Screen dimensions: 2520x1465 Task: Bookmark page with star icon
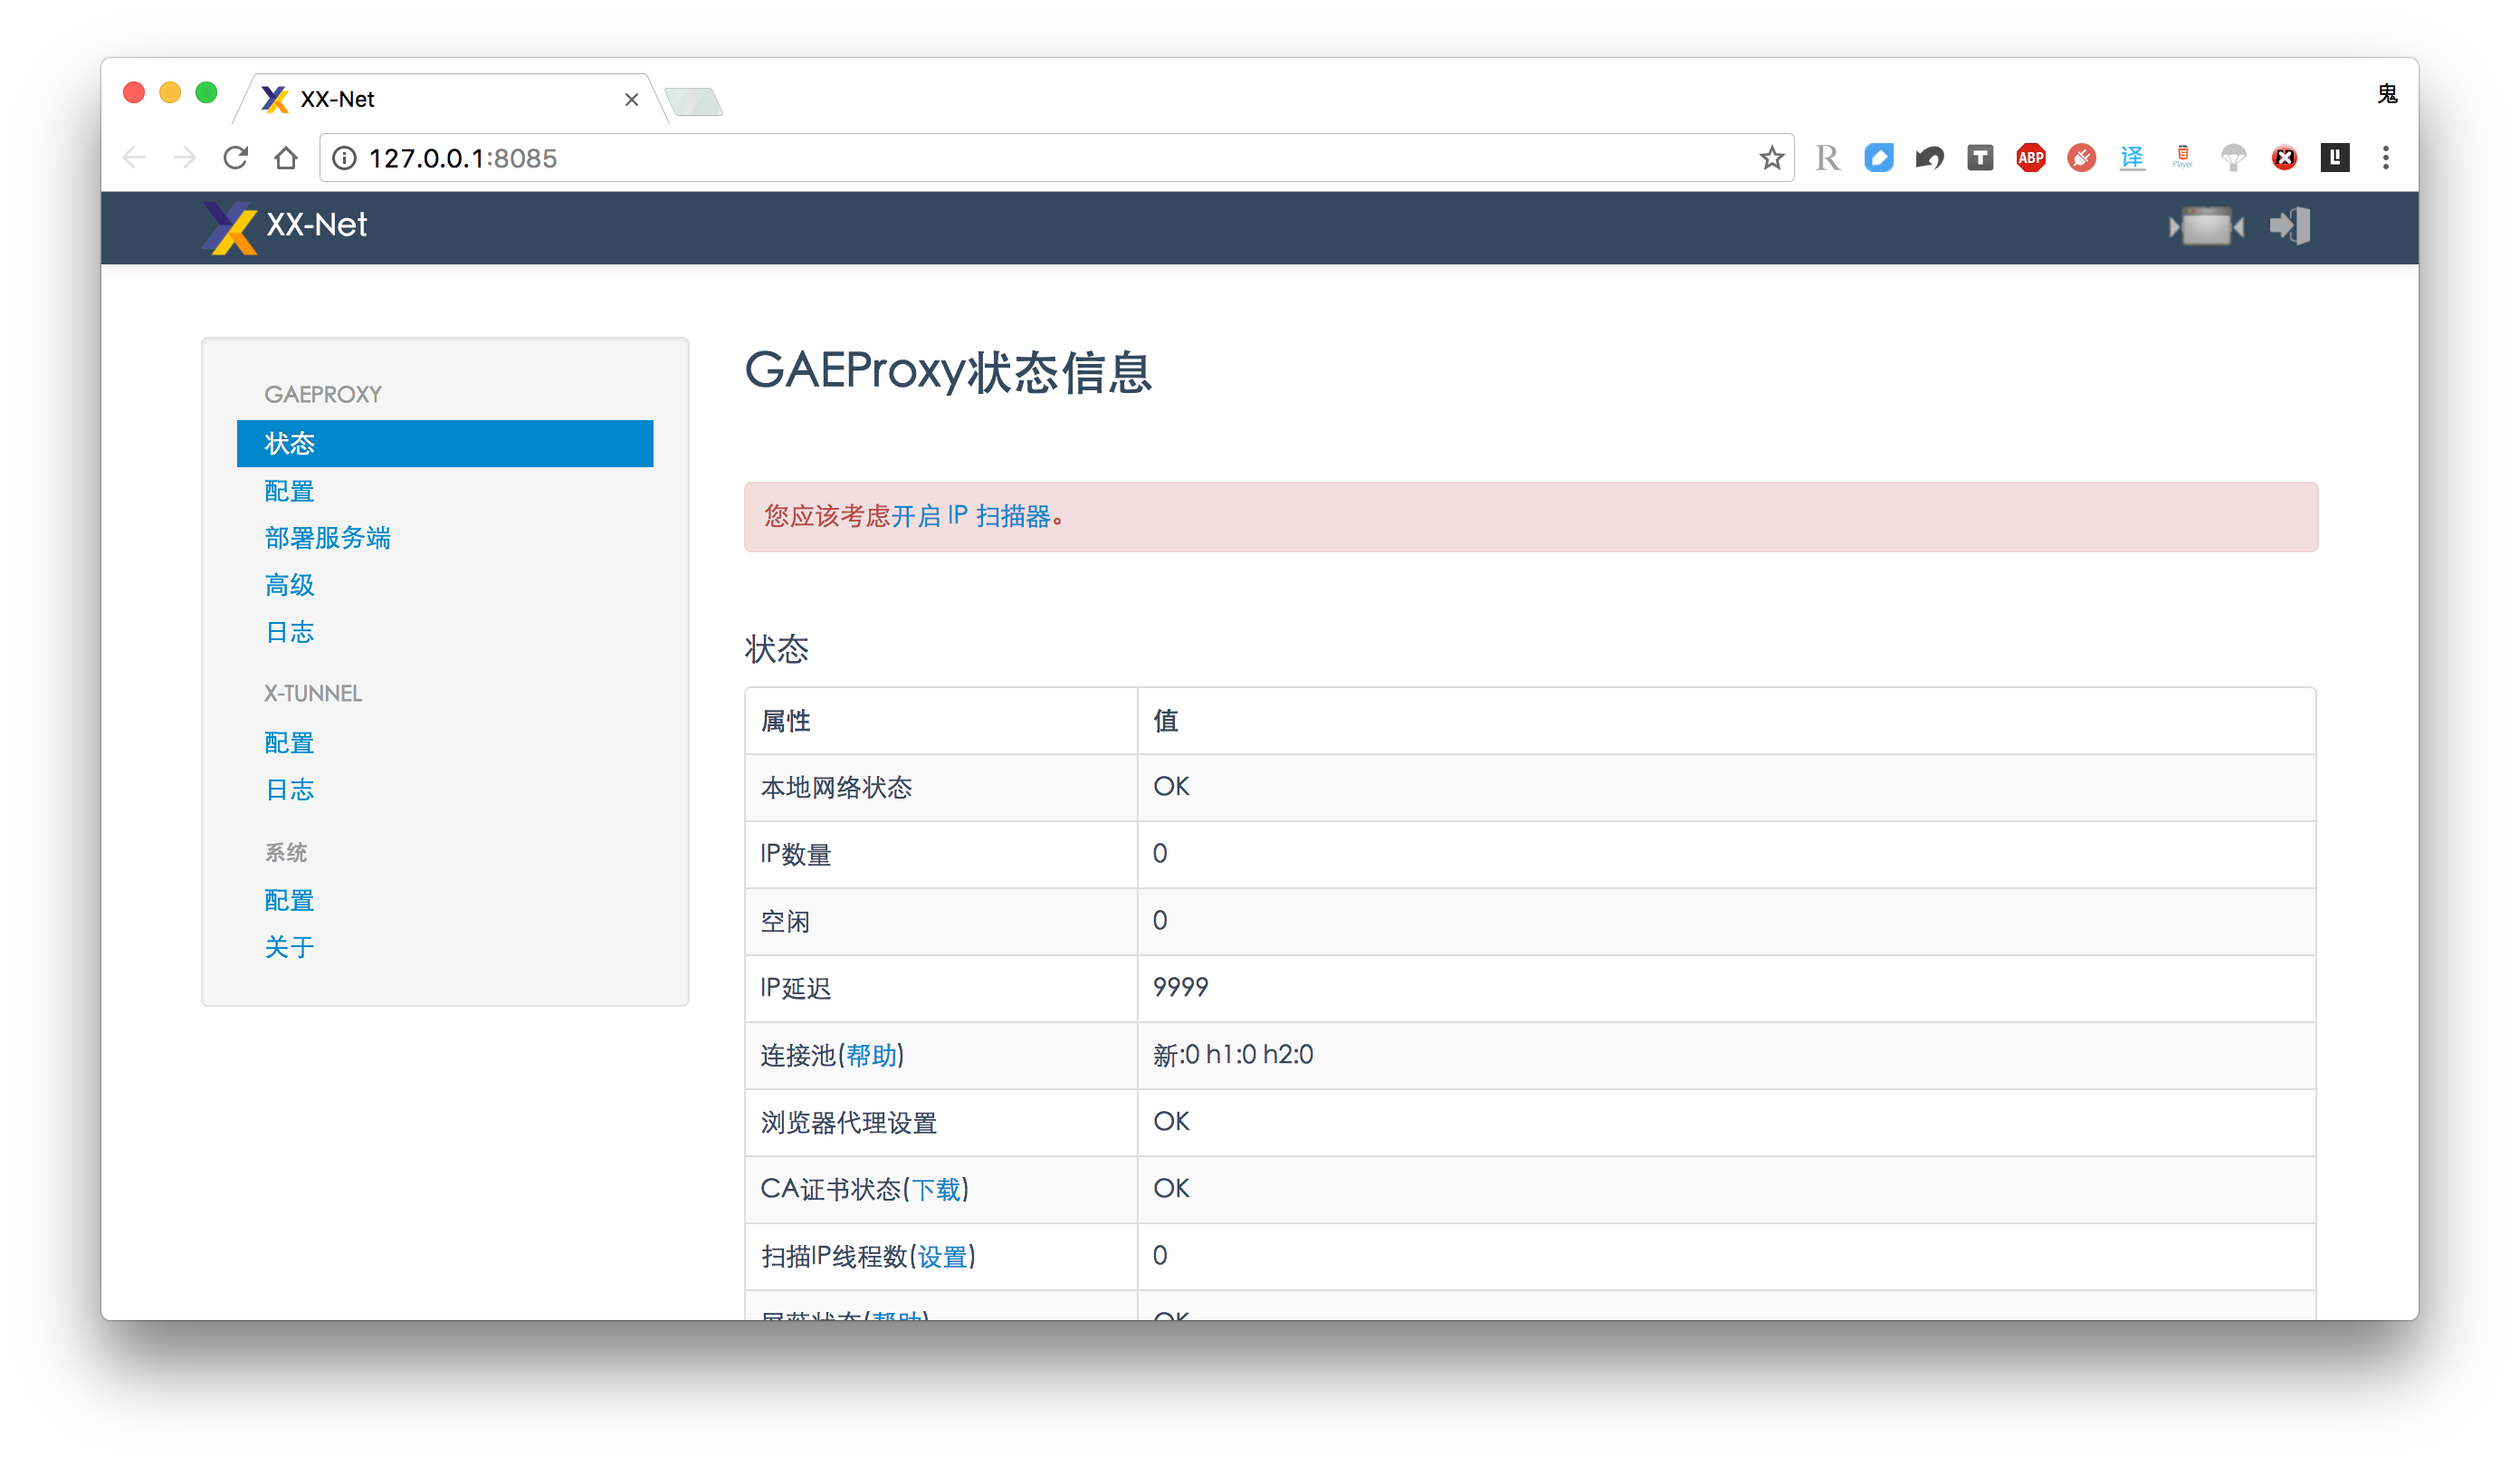(x=1771, y=158)
